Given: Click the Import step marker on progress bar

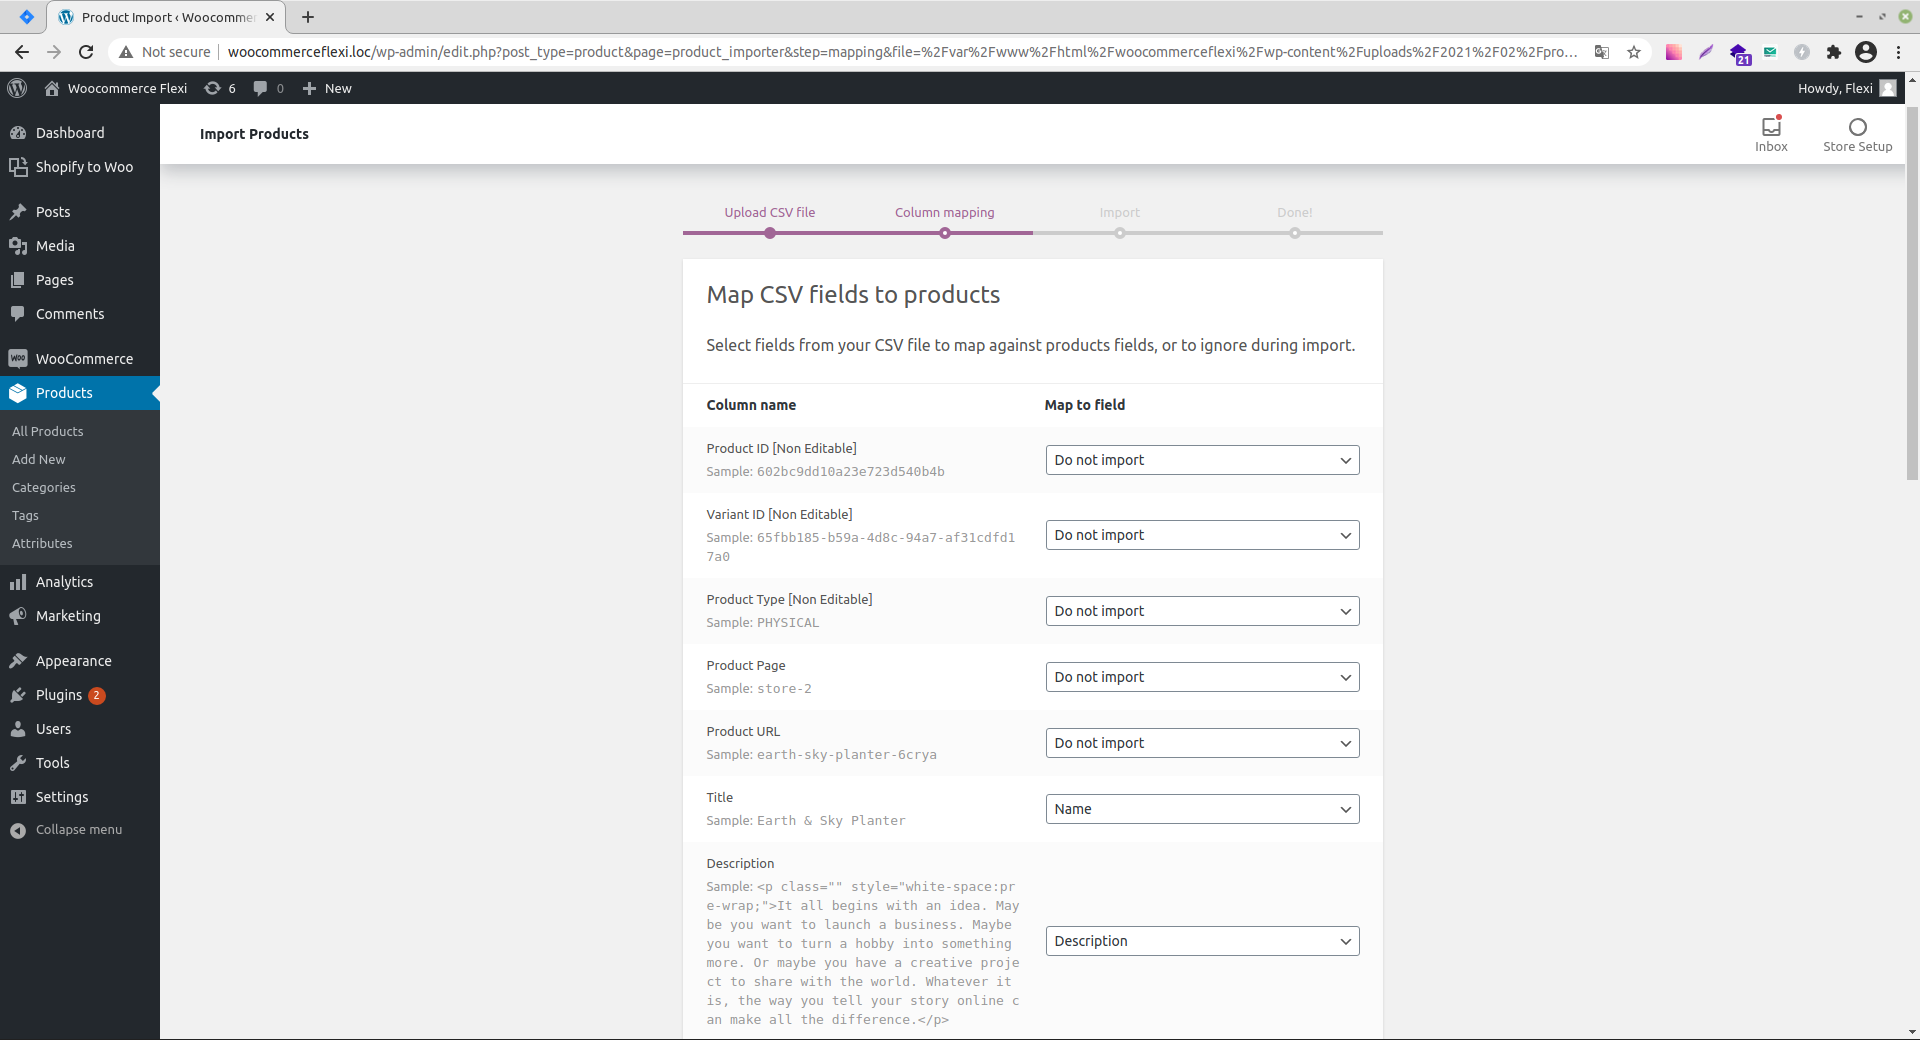Looking at the screenshot, I should click(x=1119, y=233).
